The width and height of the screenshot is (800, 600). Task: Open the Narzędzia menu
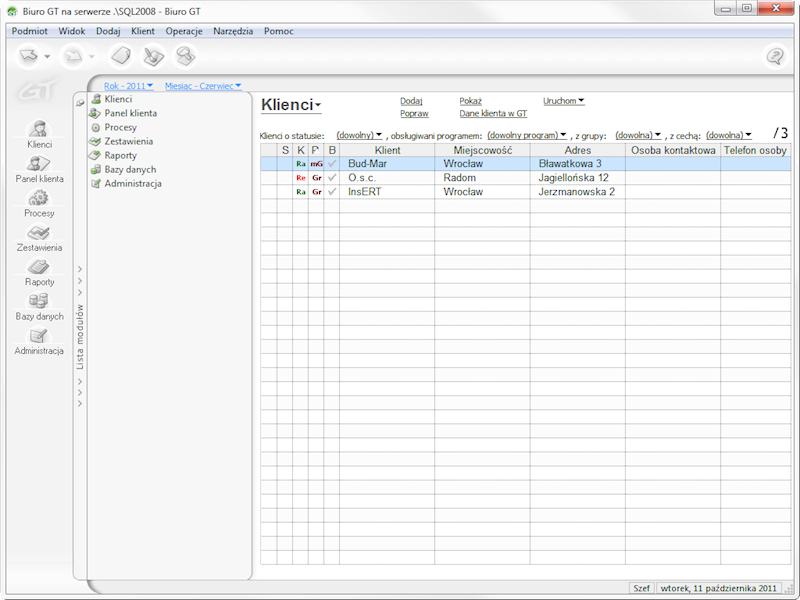[x=233, y=31]
